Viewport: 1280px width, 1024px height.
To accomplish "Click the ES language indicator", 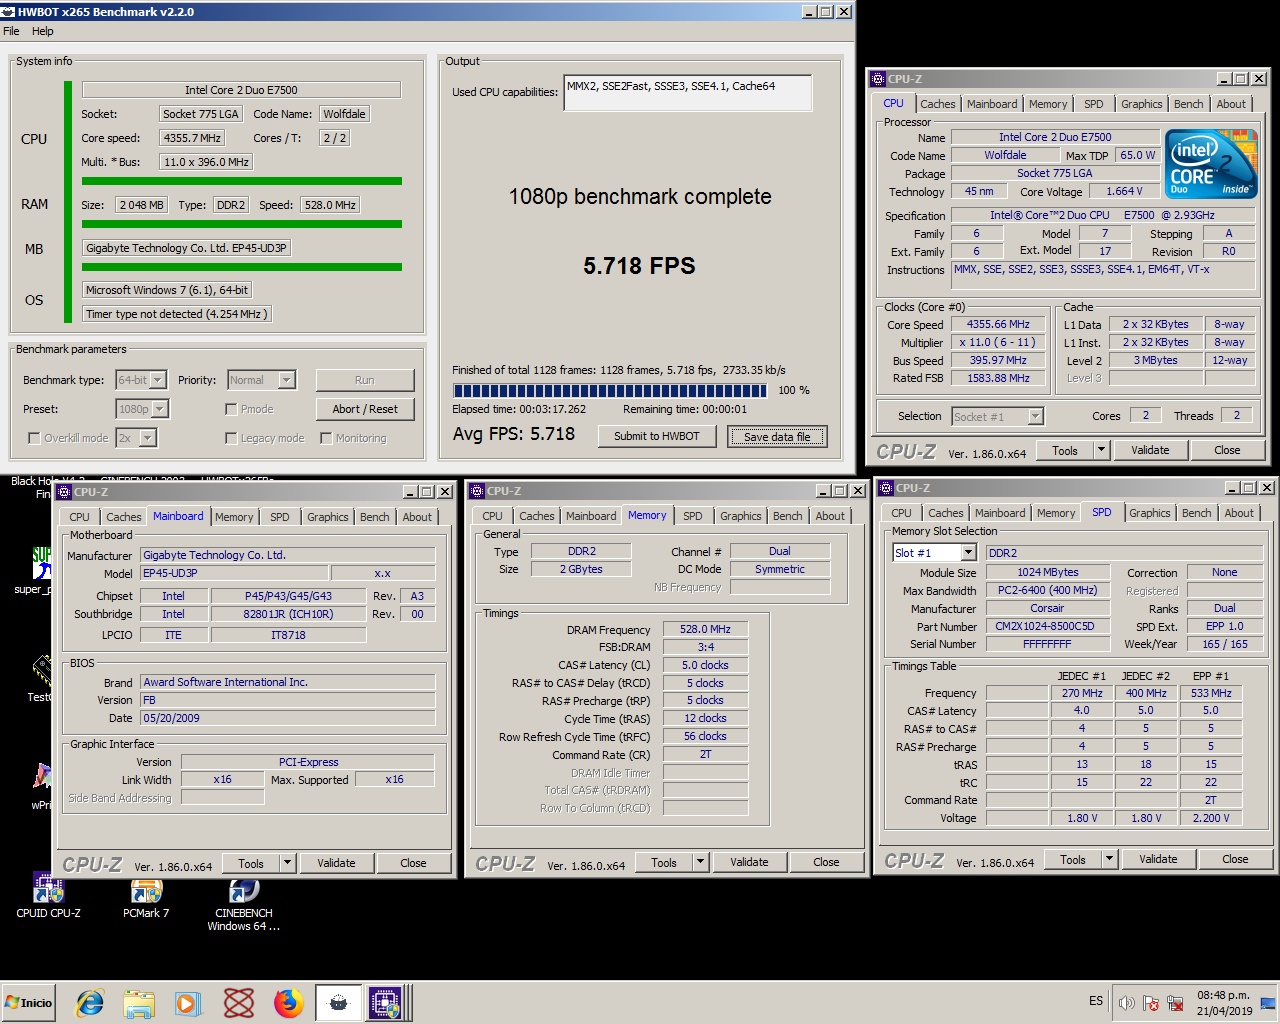I will click(x=1096, y=1001).
